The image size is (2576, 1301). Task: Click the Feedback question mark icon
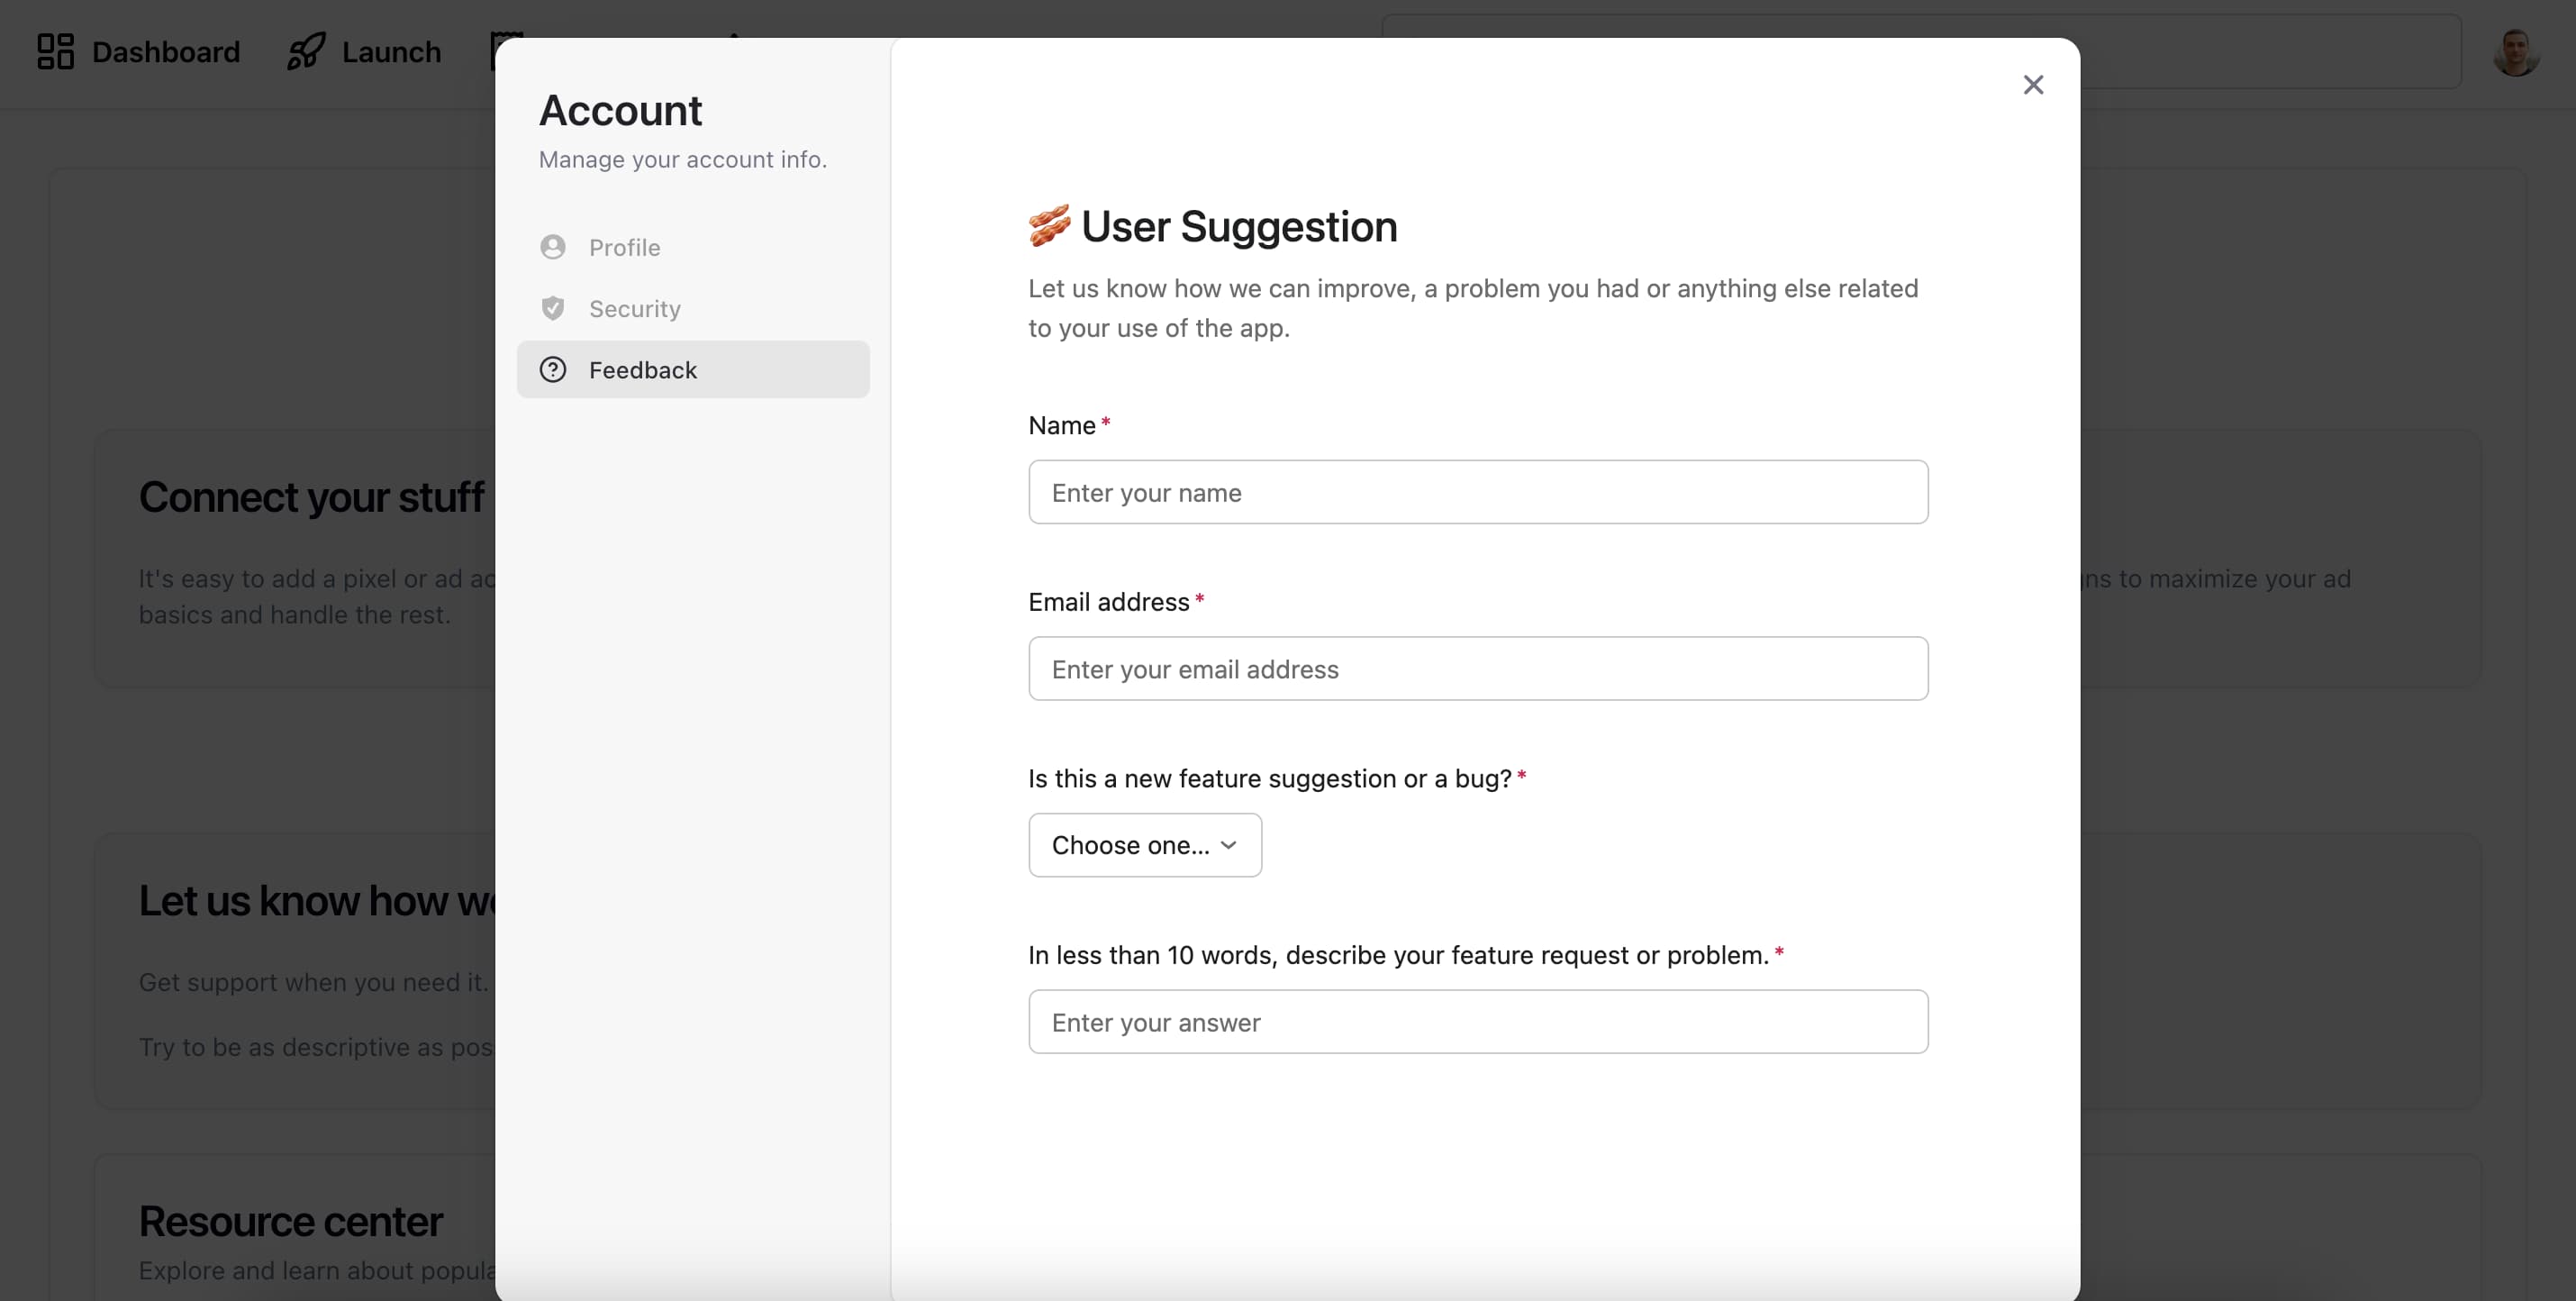(553, 370)
